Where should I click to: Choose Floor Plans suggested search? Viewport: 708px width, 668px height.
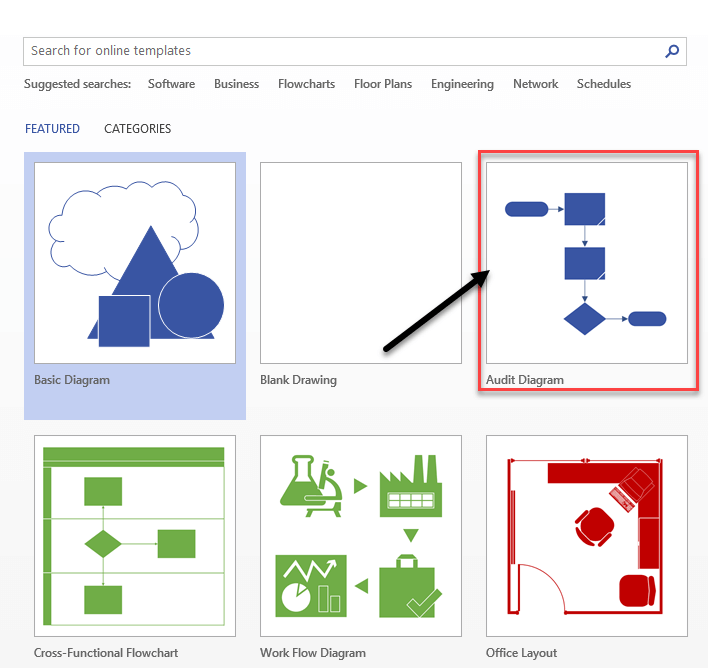383,84
